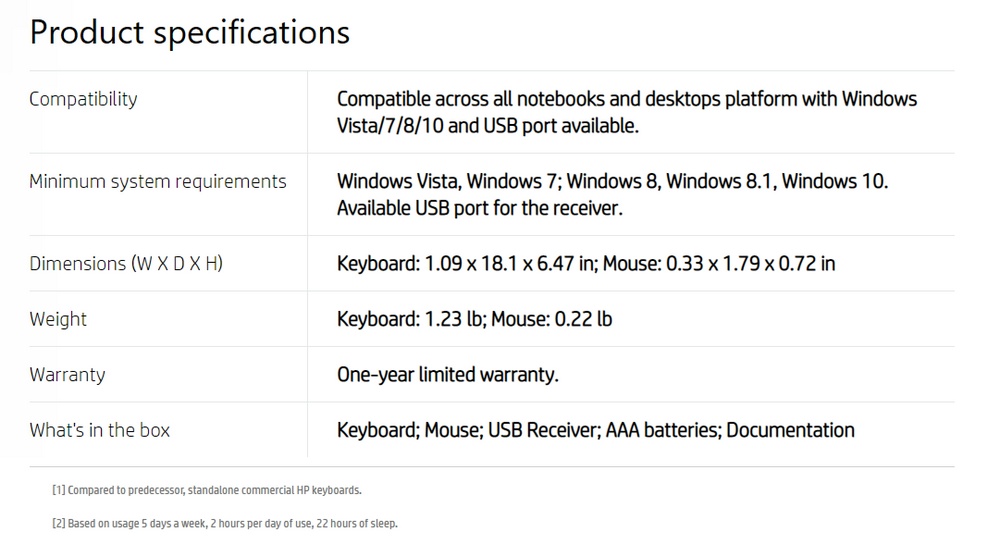This screenshot has height=557, width=1000.
Task: Click 'AAA batteries; Documentation' text
Action: 730,430
